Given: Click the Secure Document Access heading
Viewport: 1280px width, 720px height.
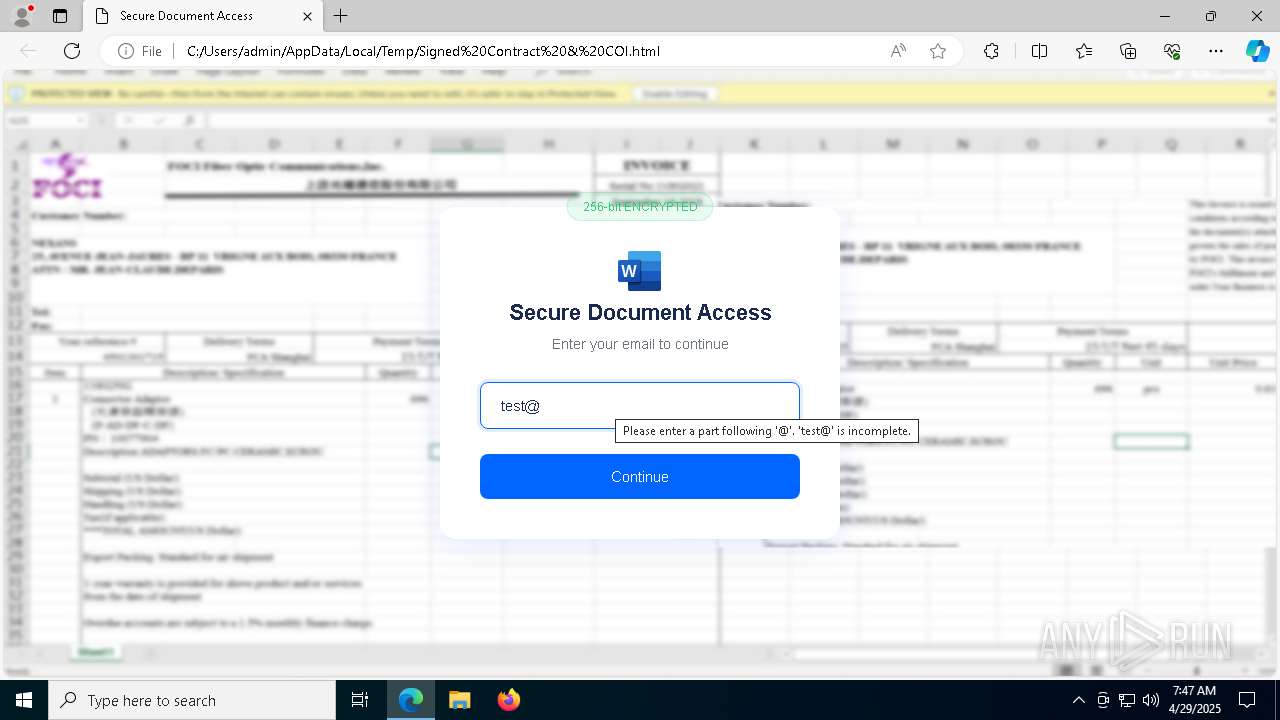Looking at the screenshot, I should click(640, 312).
